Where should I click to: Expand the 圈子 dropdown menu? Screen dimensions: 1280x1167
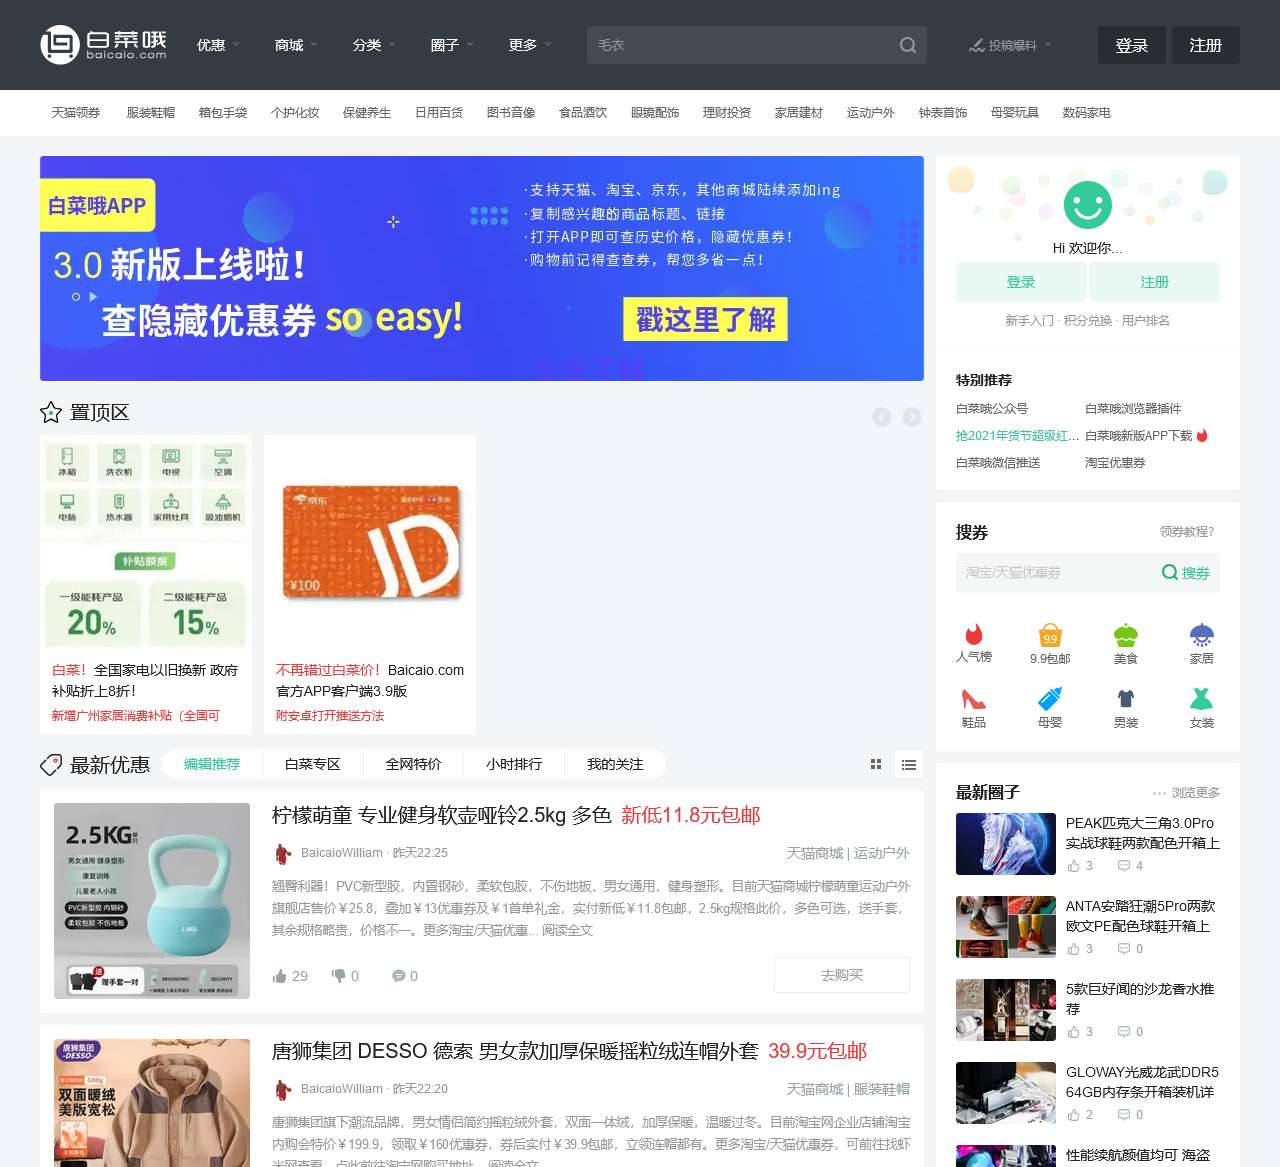coord(452,45)
